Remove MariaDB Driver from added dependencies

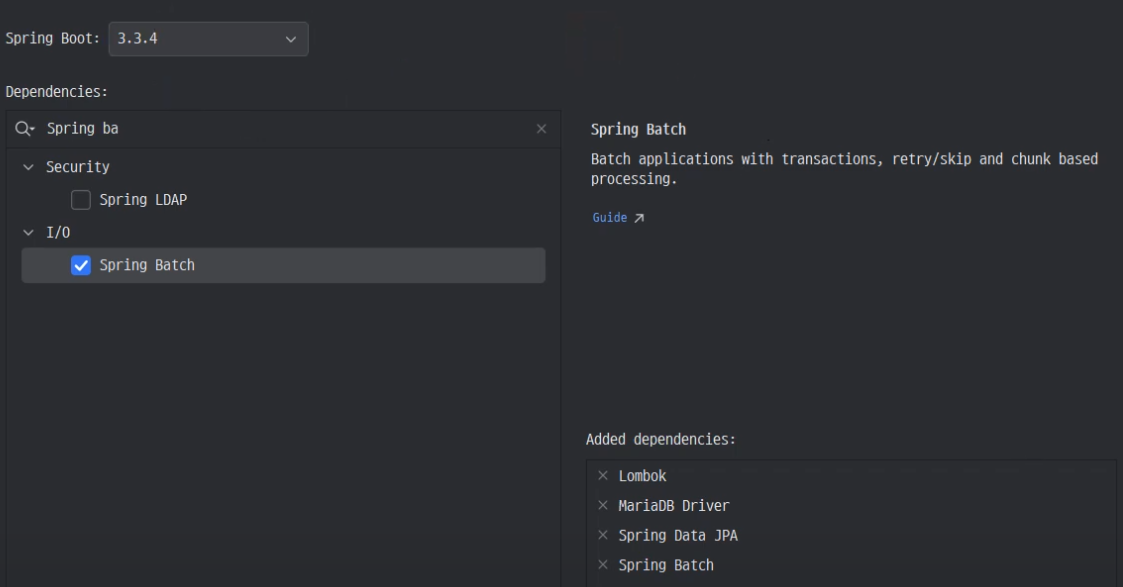point(603,505)
